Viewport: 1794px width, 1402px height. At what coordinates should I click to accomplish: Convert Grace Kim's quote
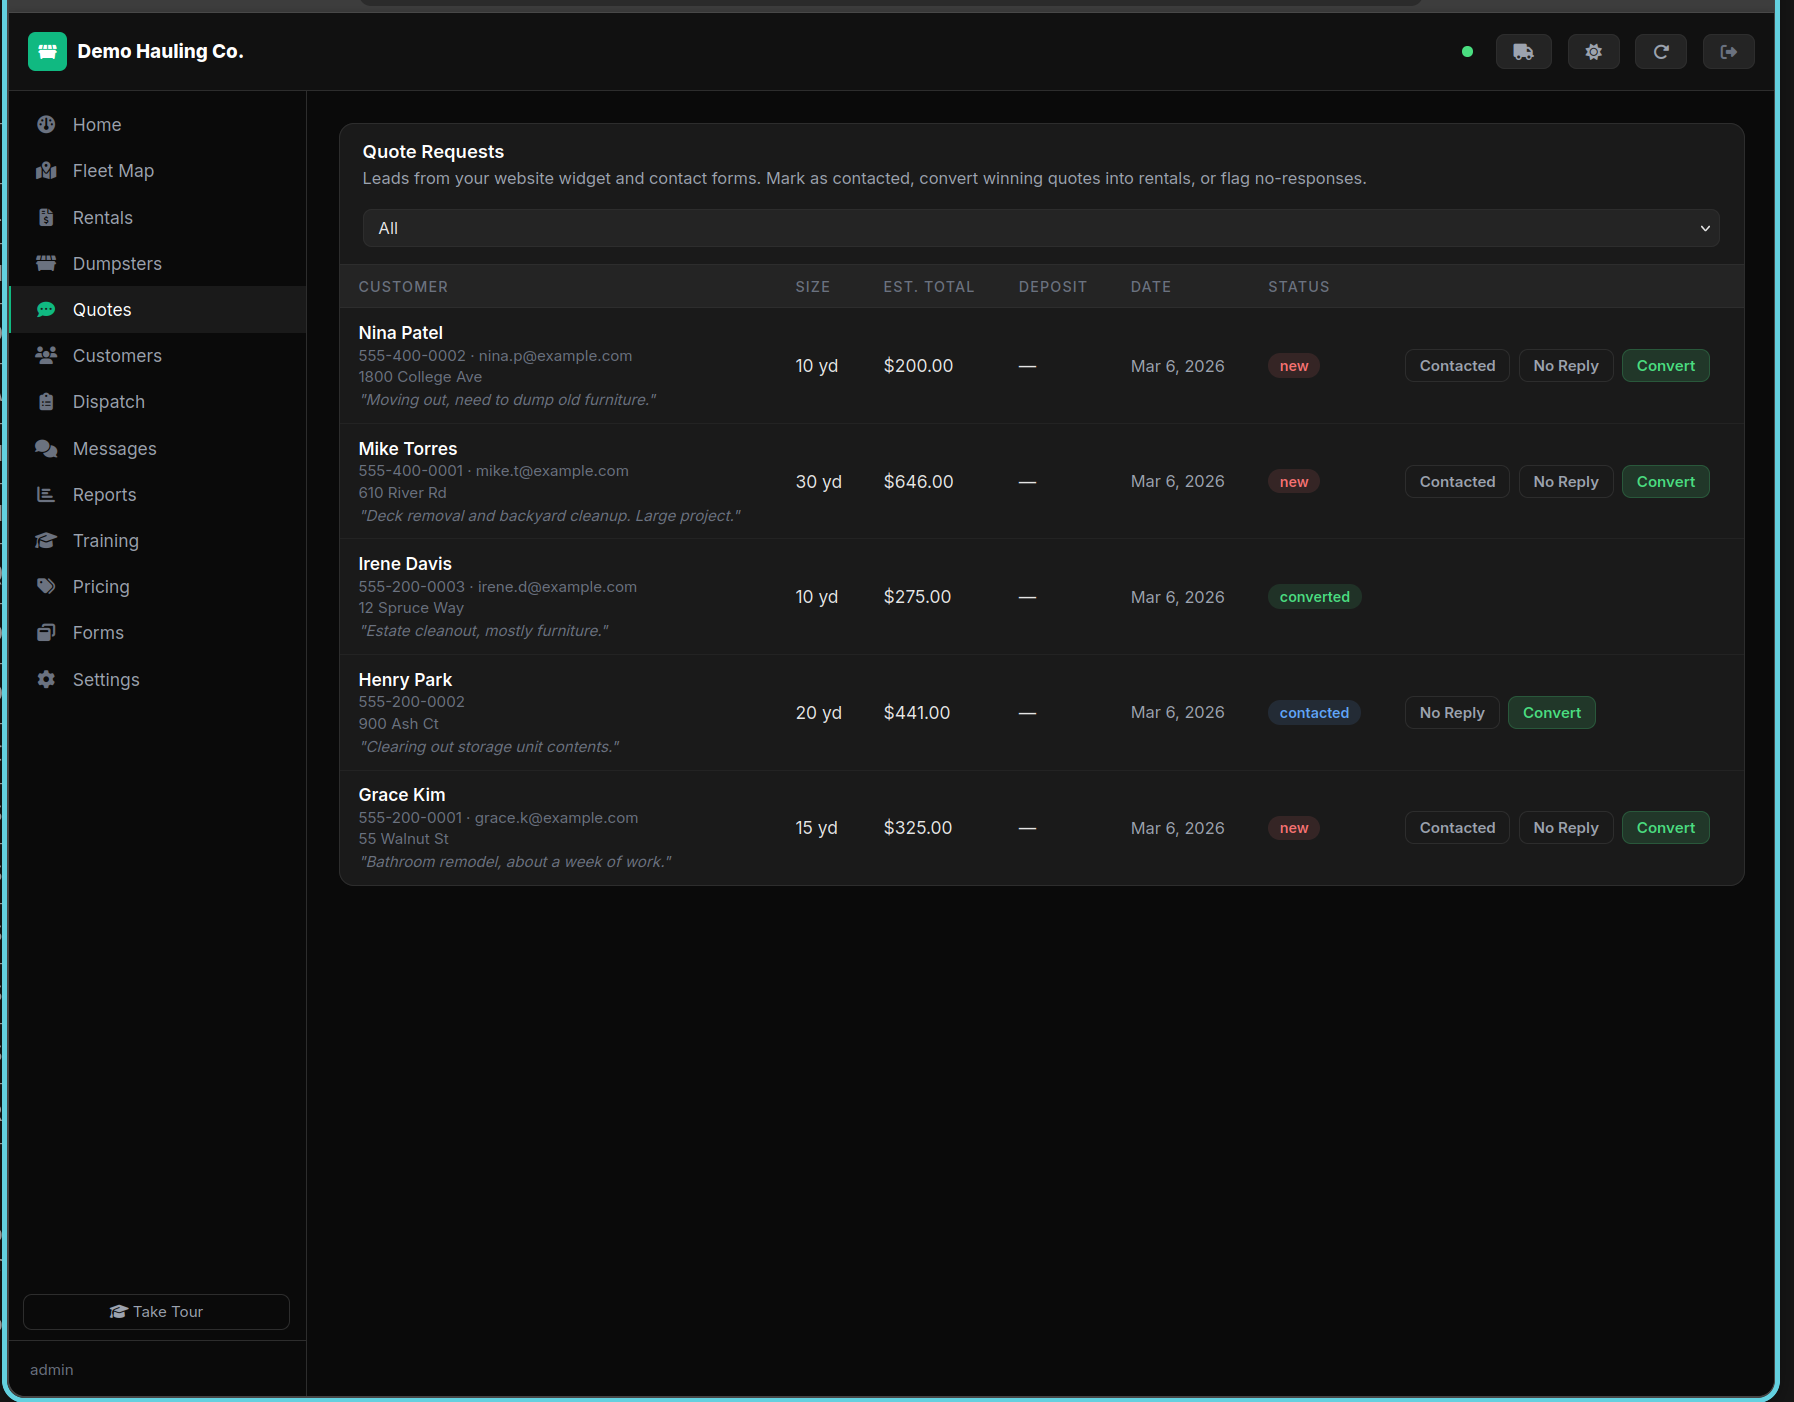point(1665,828)
